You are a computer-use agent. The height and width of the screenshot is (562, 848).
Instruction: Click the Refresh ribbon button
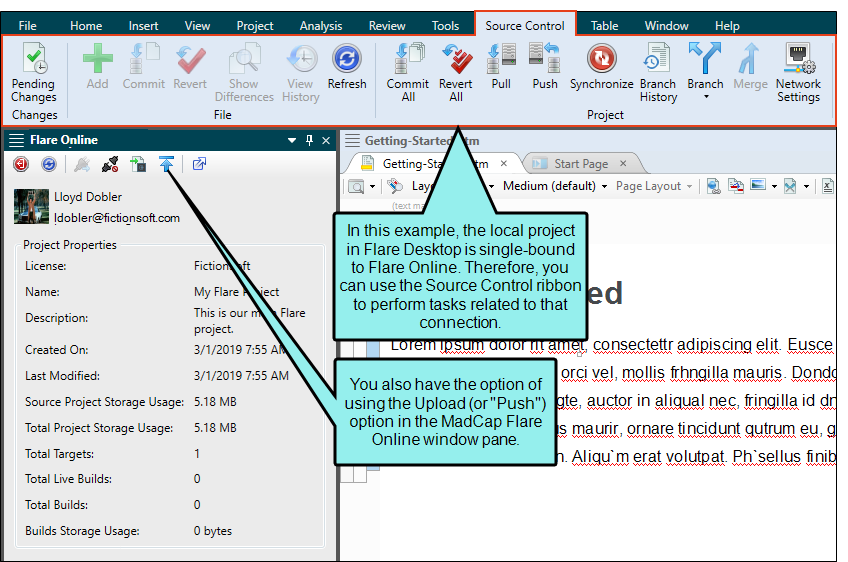[x=347, y=67]
